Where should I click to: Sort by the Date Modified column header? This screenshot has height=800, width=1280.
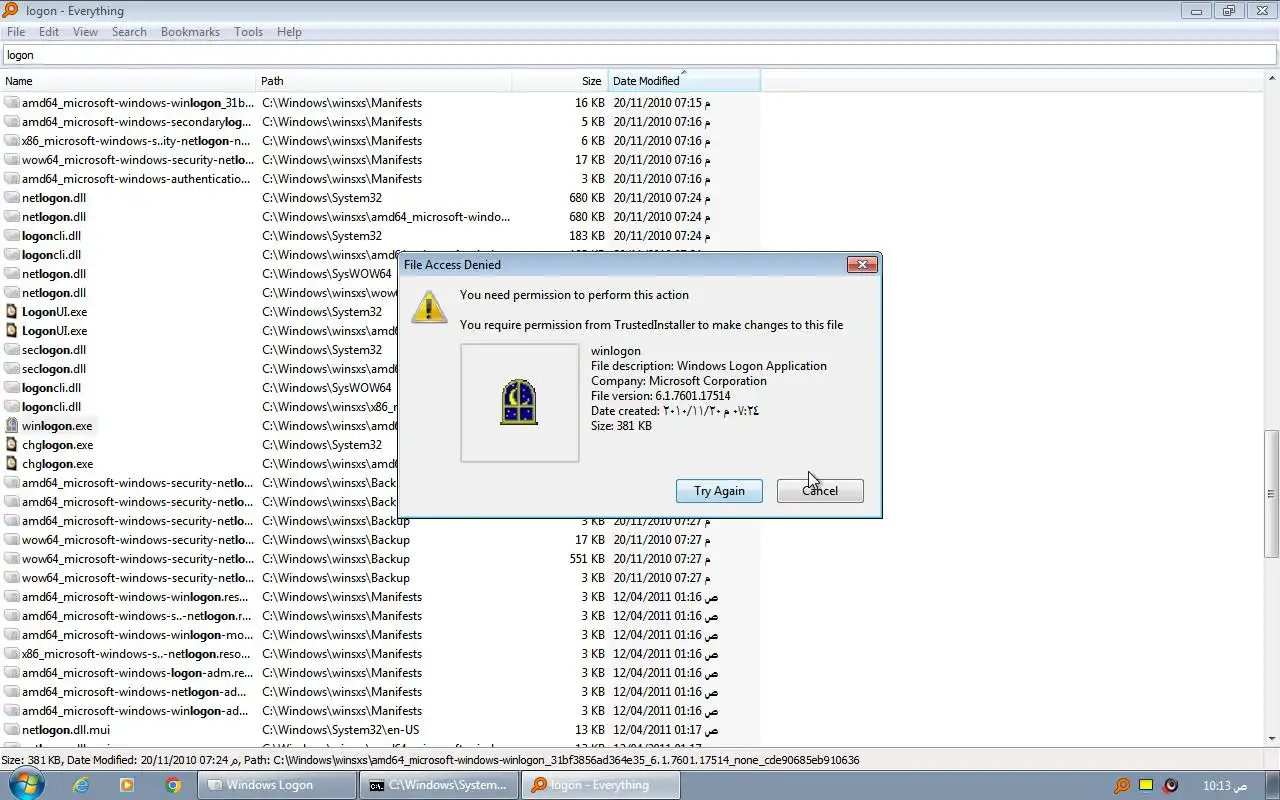(x=684, y=81)
